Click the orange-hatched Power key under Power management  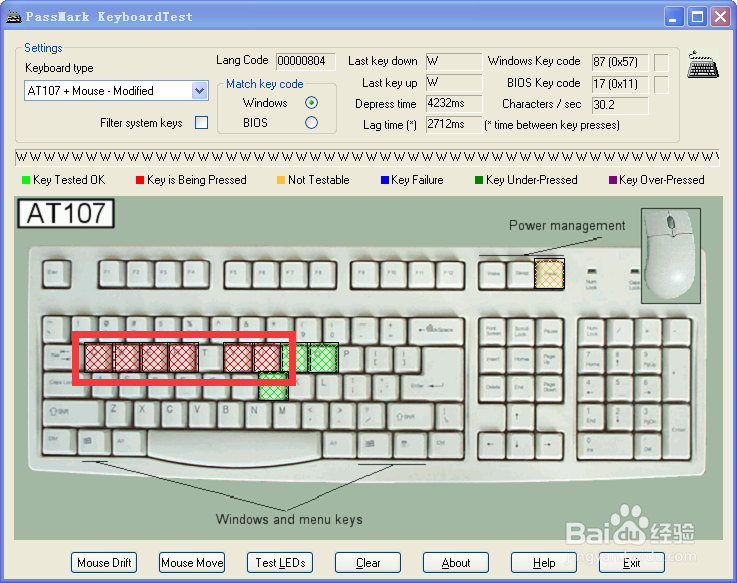coord(549,274)
